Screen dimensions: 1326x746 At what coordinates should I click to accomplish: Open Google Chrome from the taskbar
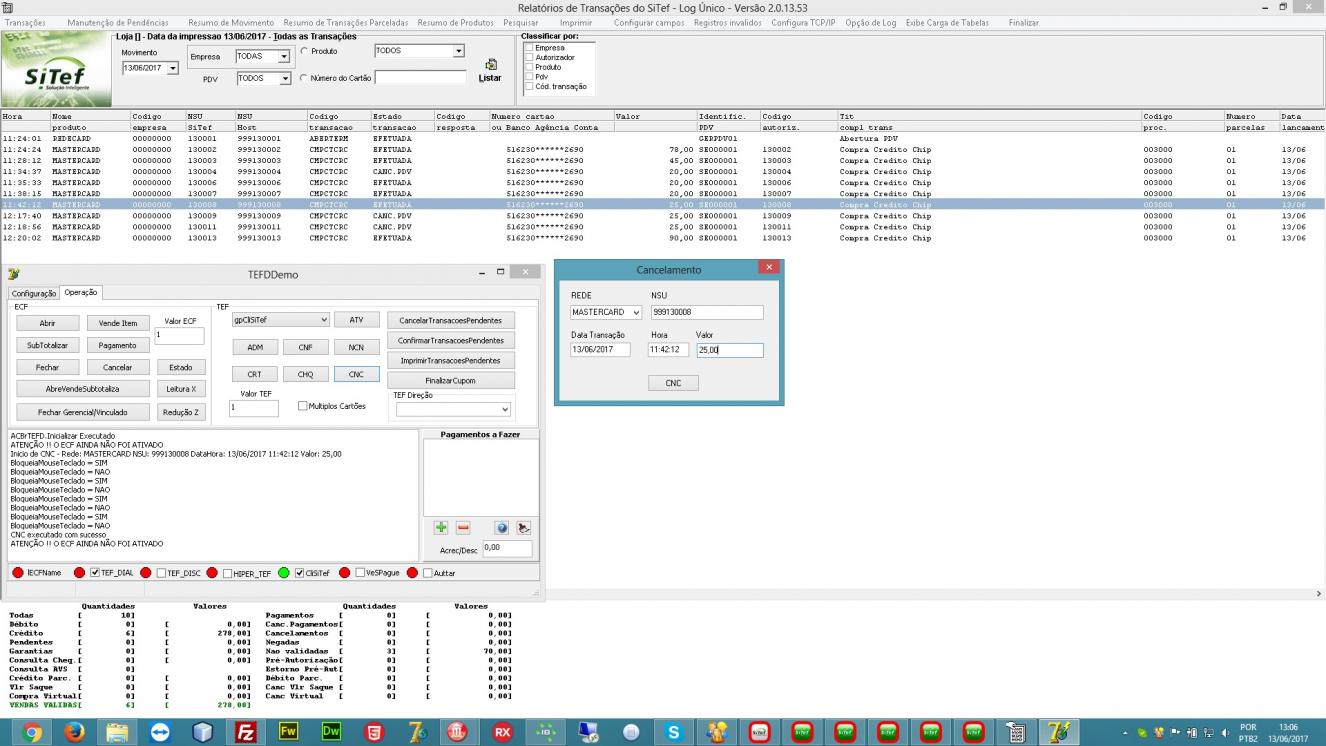32,732
